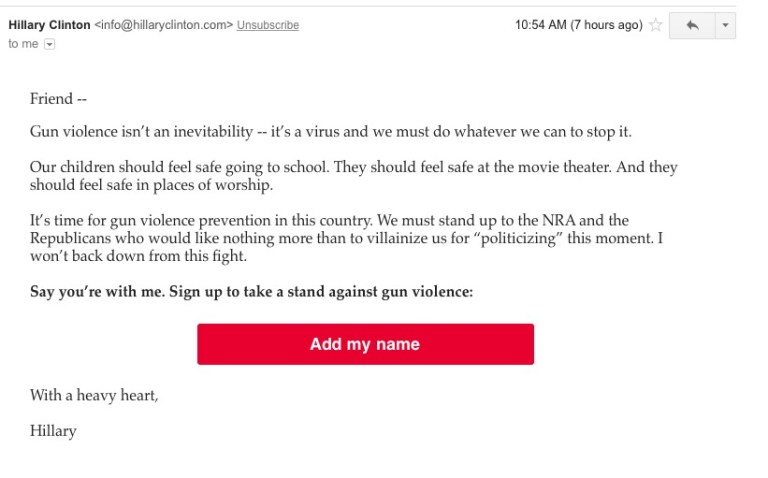Click the sender name Hillary Clinton
Screen dimensions: 768x478
[x=49, y=25]
